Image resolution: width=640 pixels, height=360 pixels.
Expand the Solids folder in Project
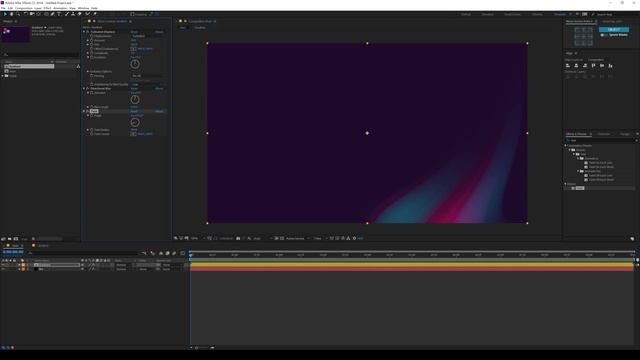tap(3, 76)
